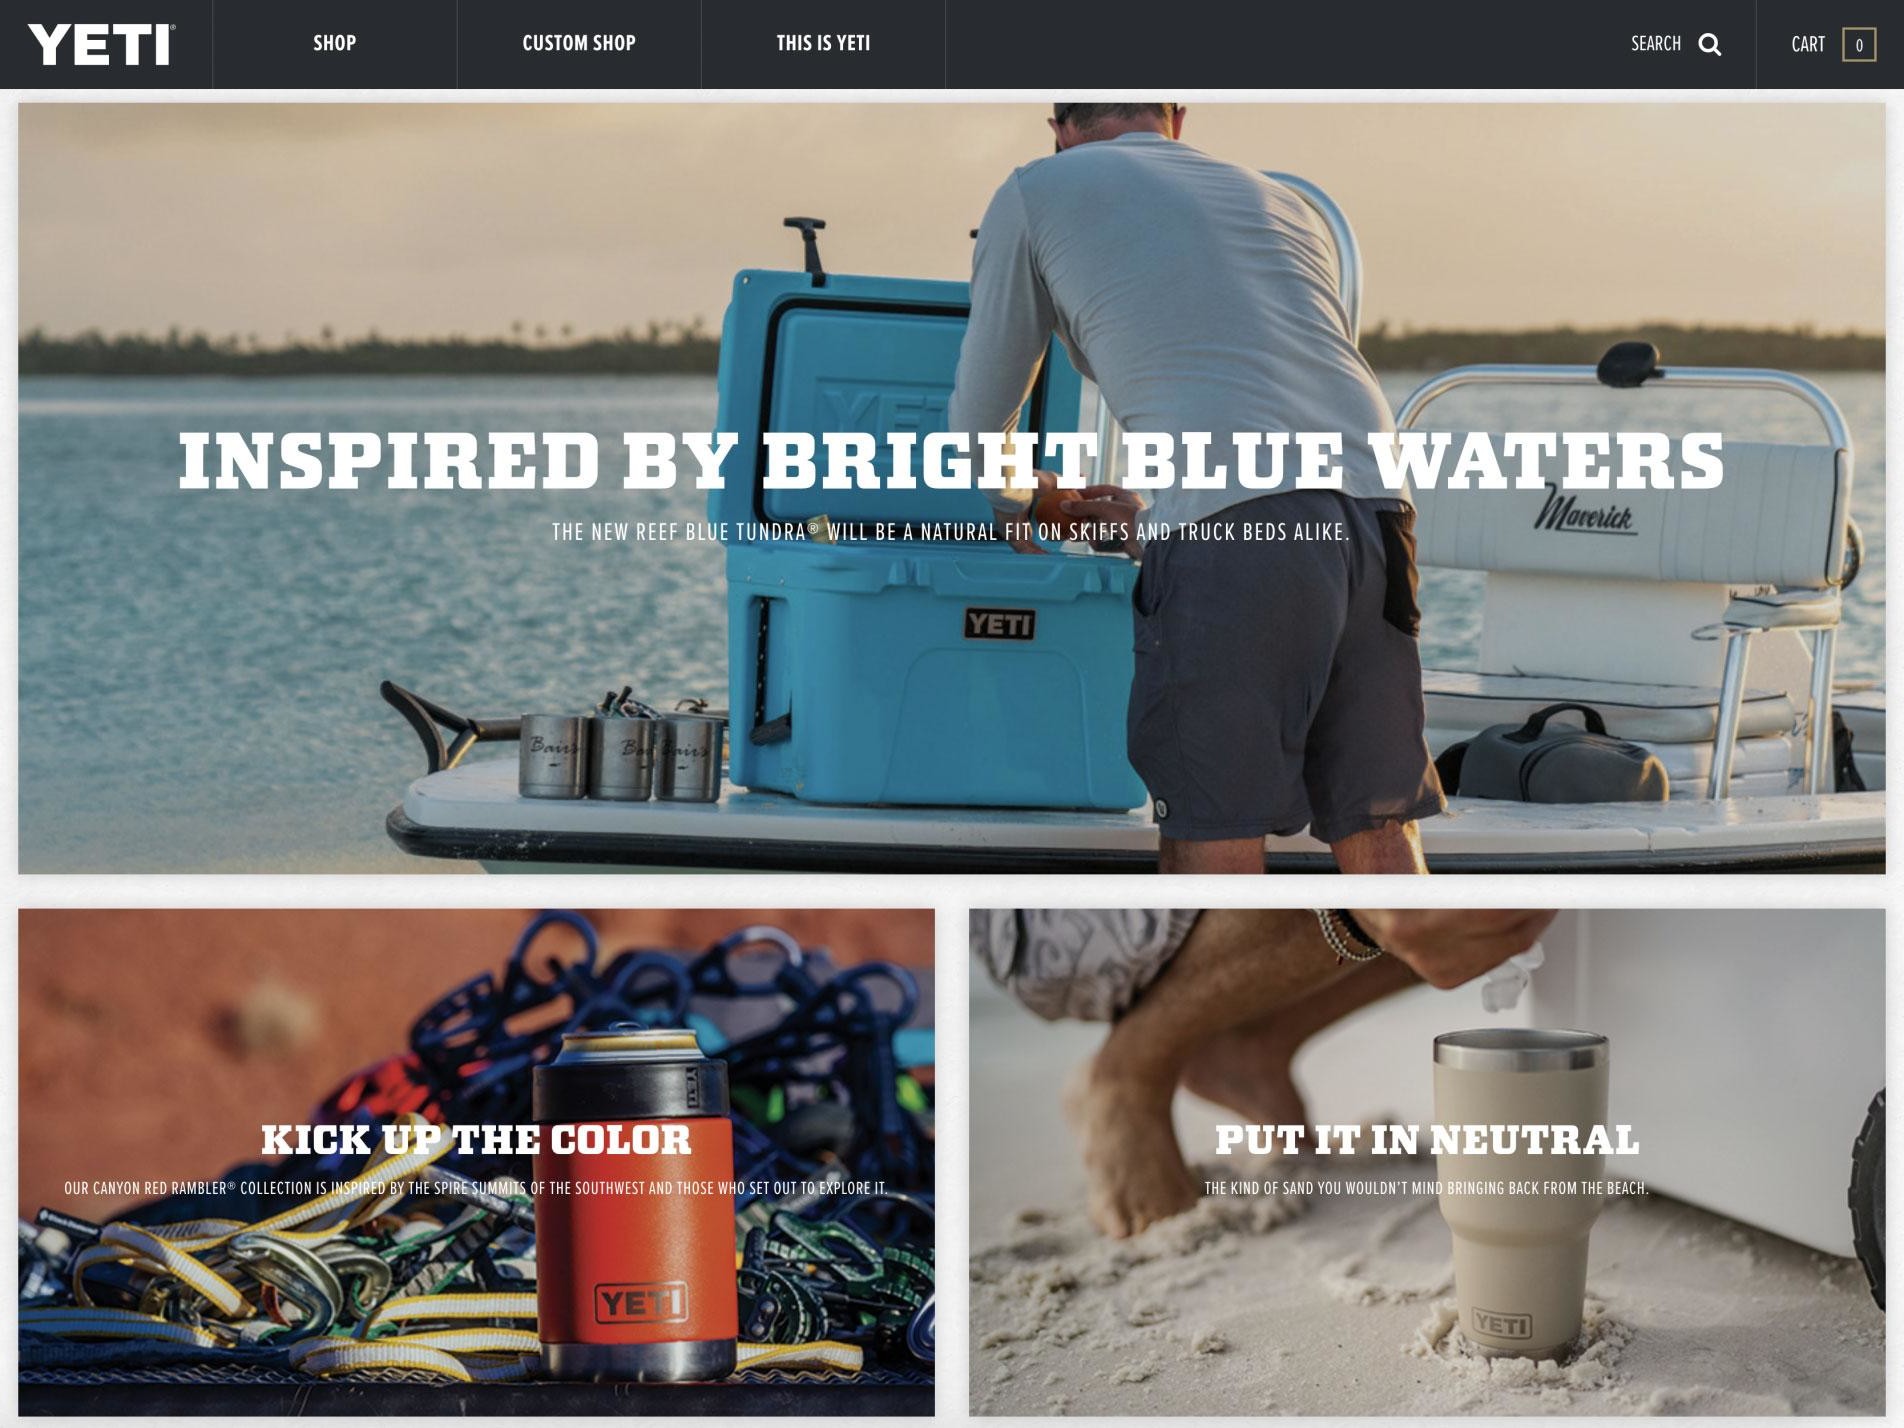Viewport: 1904px width, 1428px height.
Task: Click the Canyon Red Rambler description text
Action: 476,1188
